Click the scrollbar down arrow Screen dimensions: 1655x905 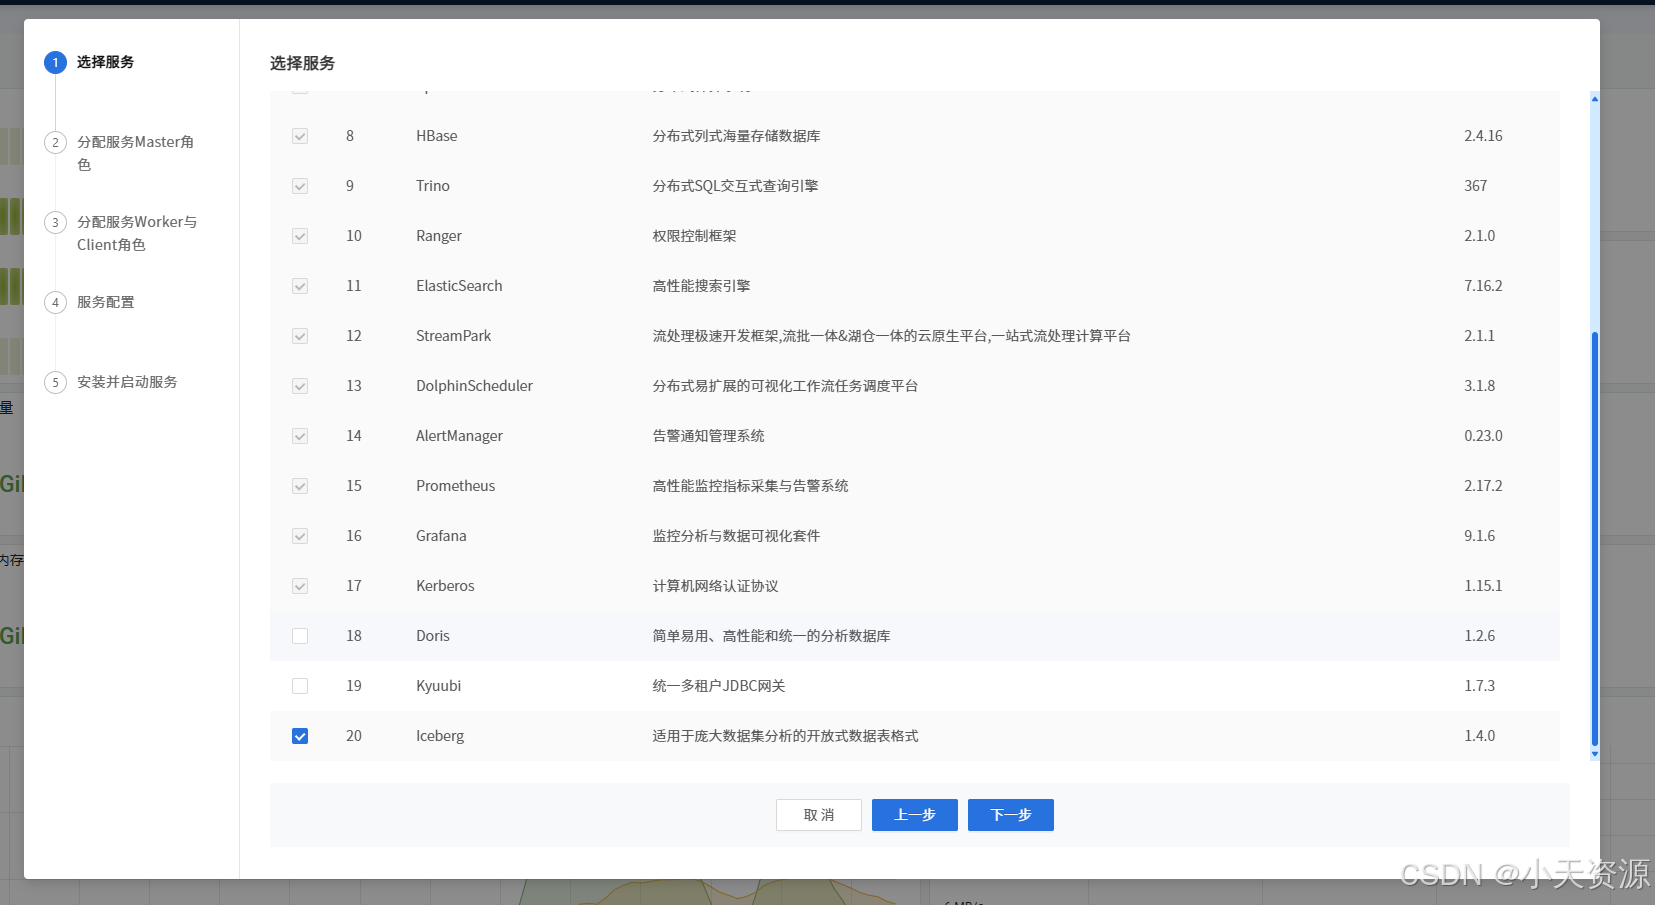[x=1594, y=755]
